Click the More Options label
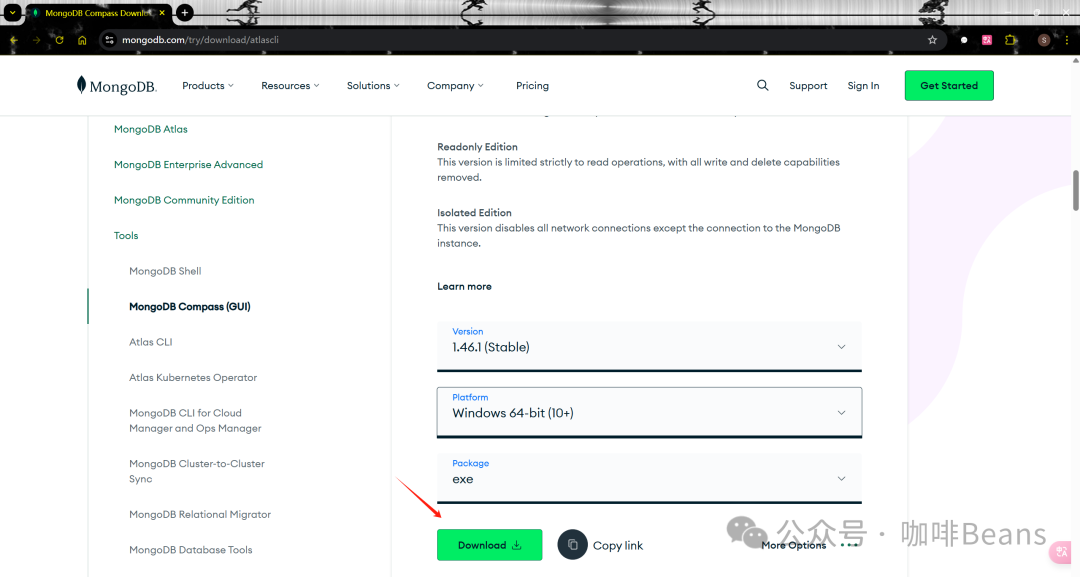 pos(793,545)
